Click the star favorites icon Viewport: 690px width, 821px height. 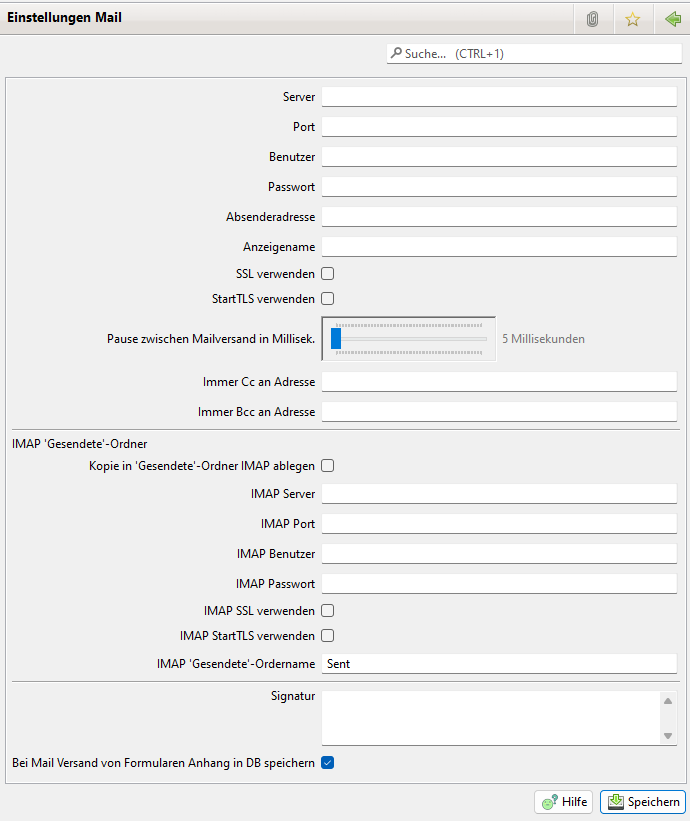[x=632, y=19]
